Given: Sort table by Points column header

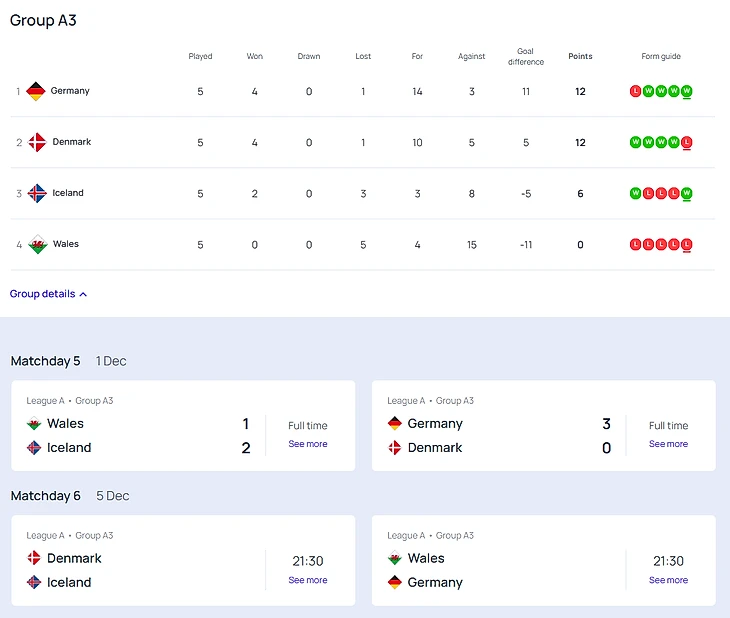Looking at the screenshot, I should (580, 57).
